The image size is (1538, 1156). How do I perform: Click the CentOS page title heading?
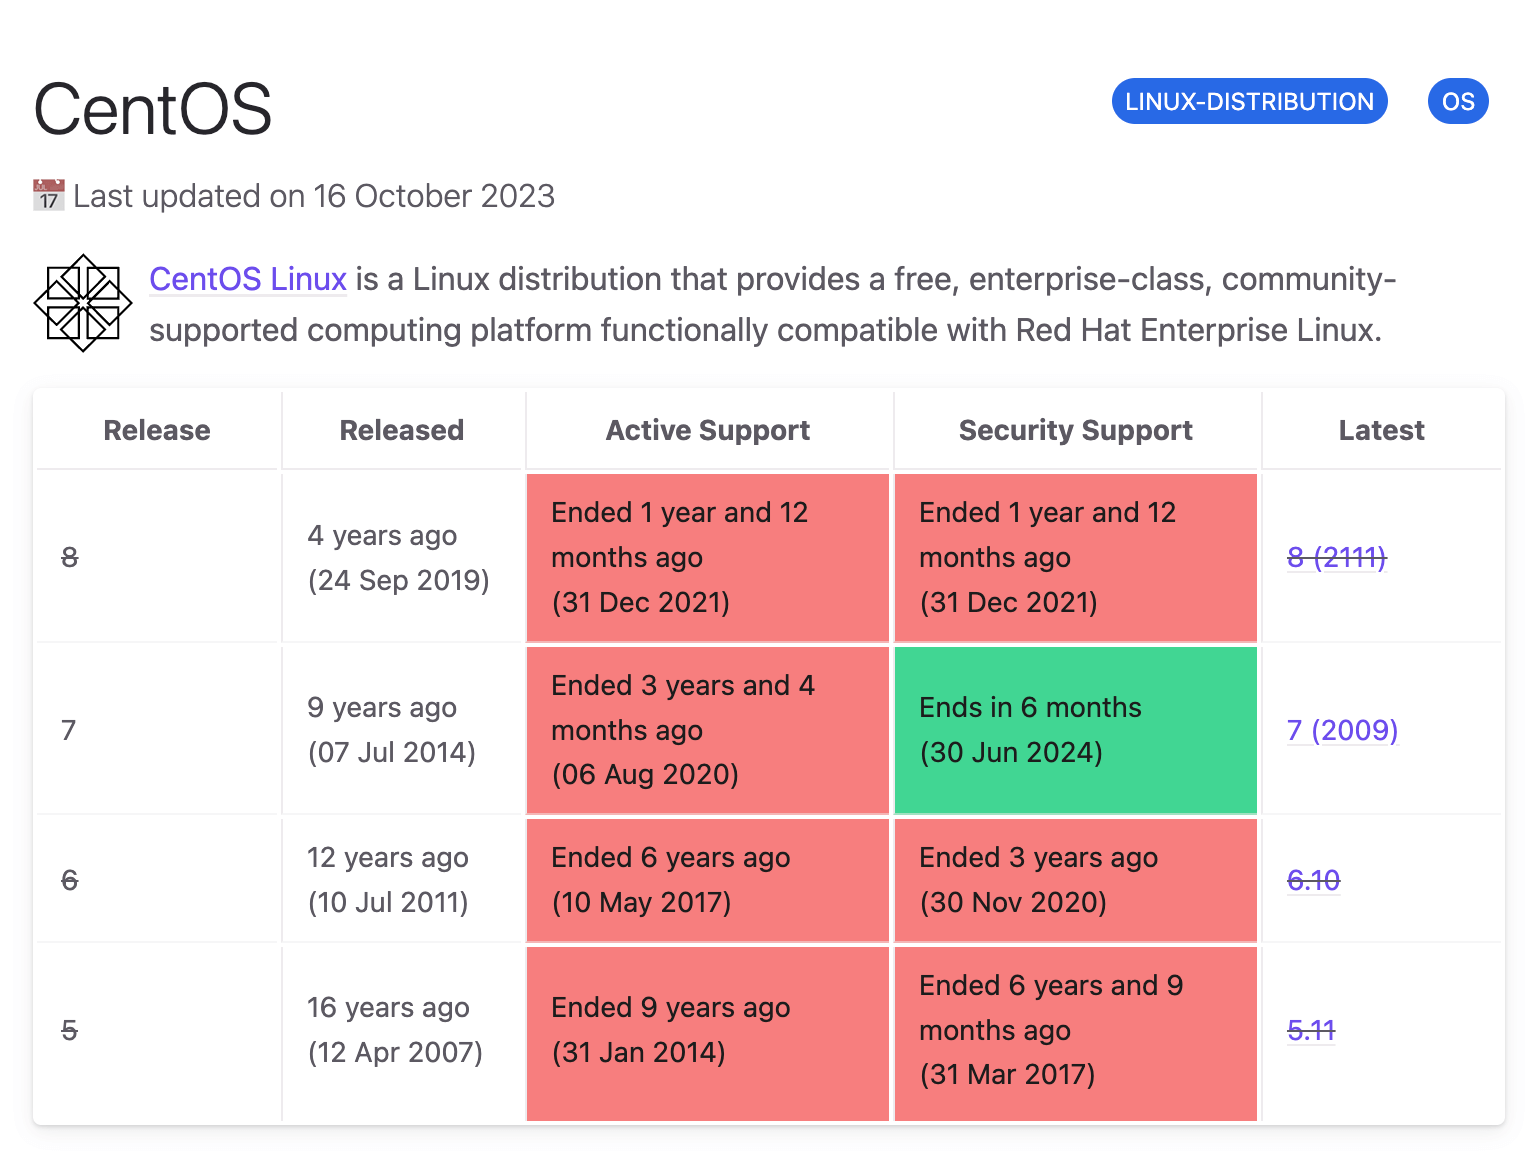[153, 108]
